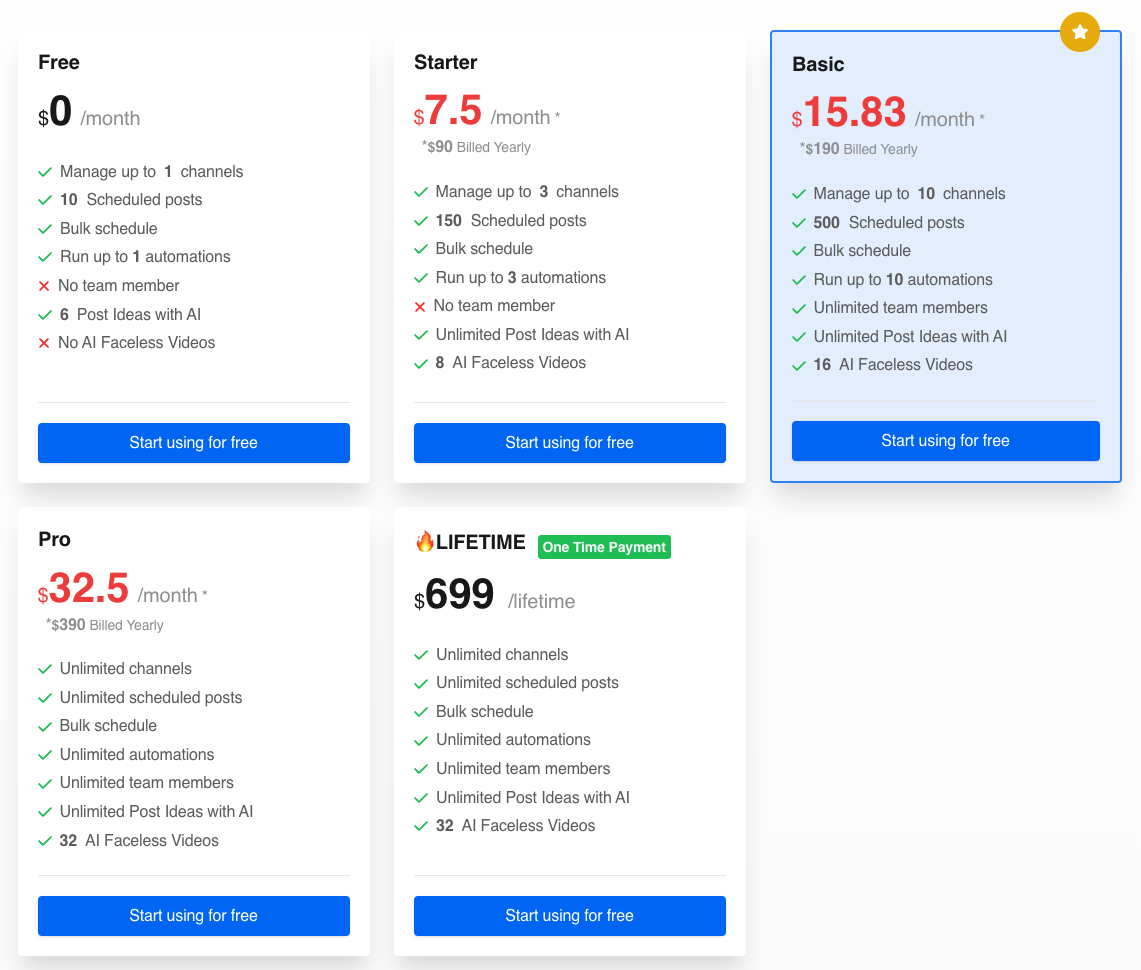Viewport: 1141px width, 970px height.
Task: Click the gold star badge on Basic plan
Action: click(1079, 33)
